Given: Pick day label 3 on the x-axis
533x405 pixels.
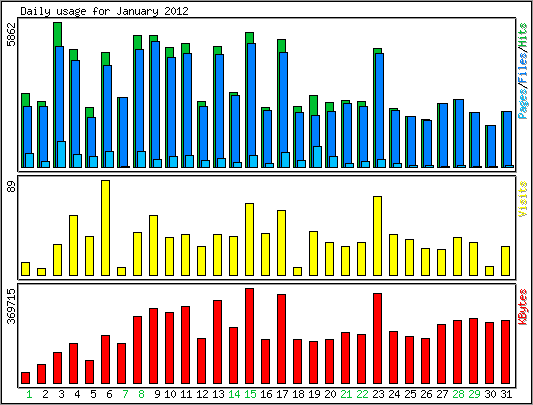Looking at the screenshot, I should point(61,394).
